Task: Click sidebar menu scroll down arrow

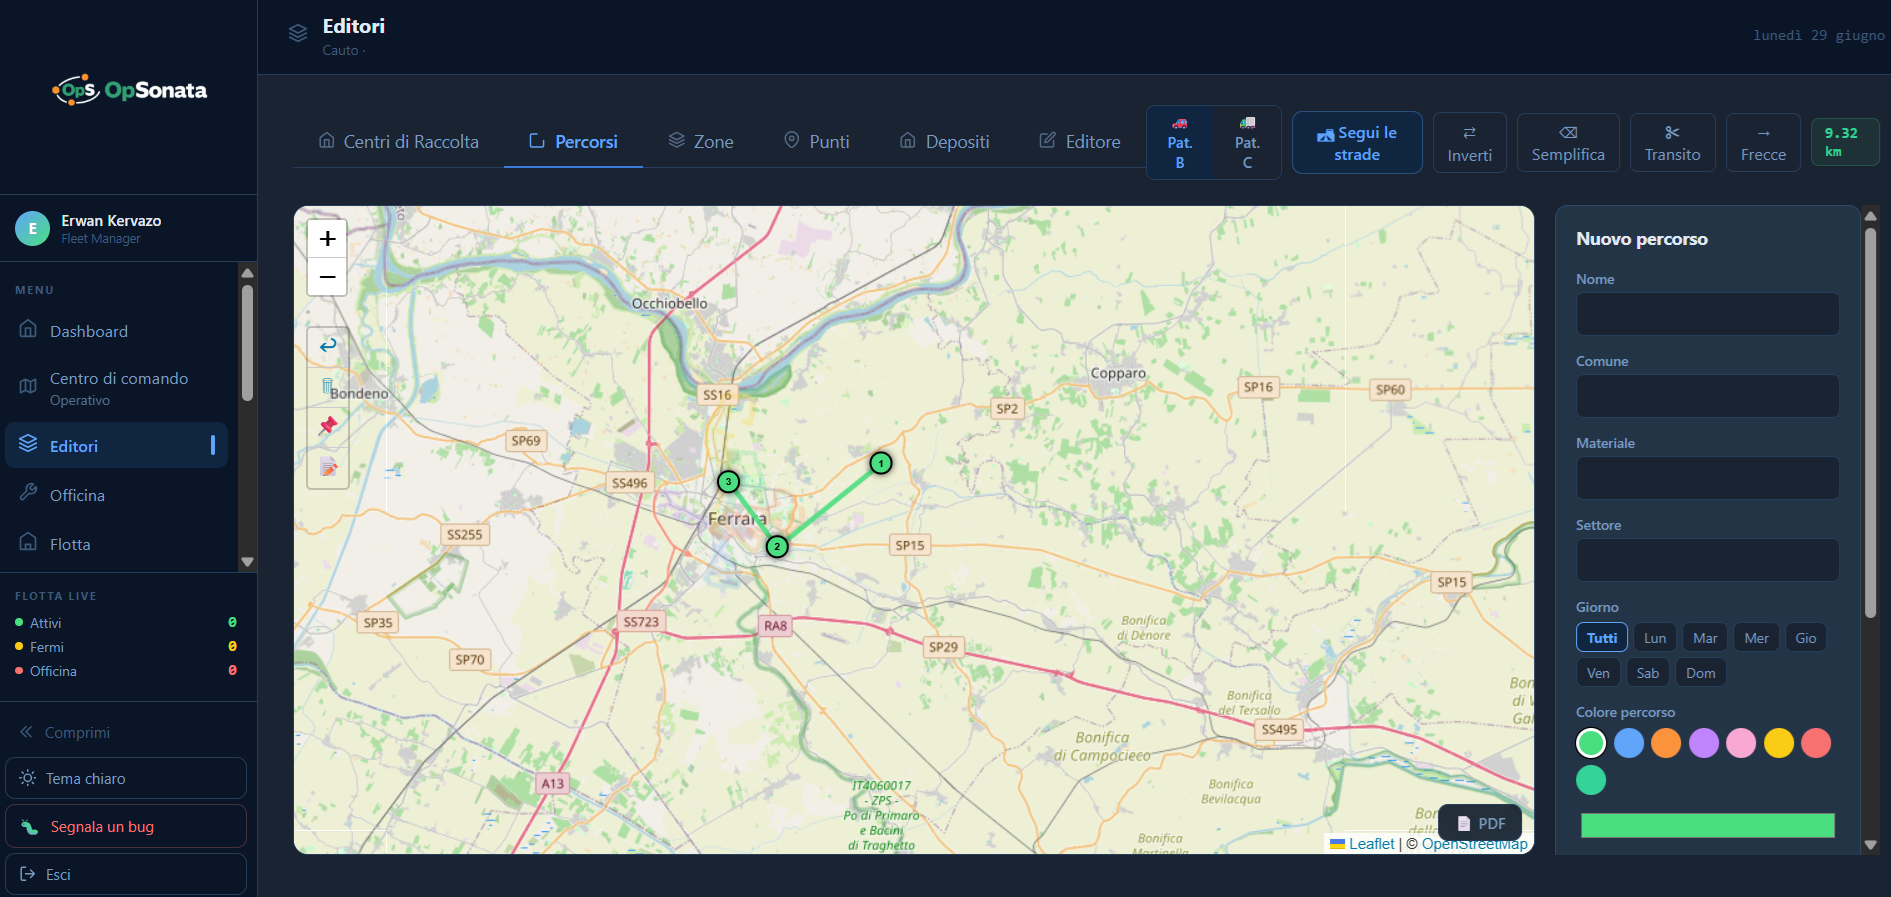Action: [x=247, y=562]
